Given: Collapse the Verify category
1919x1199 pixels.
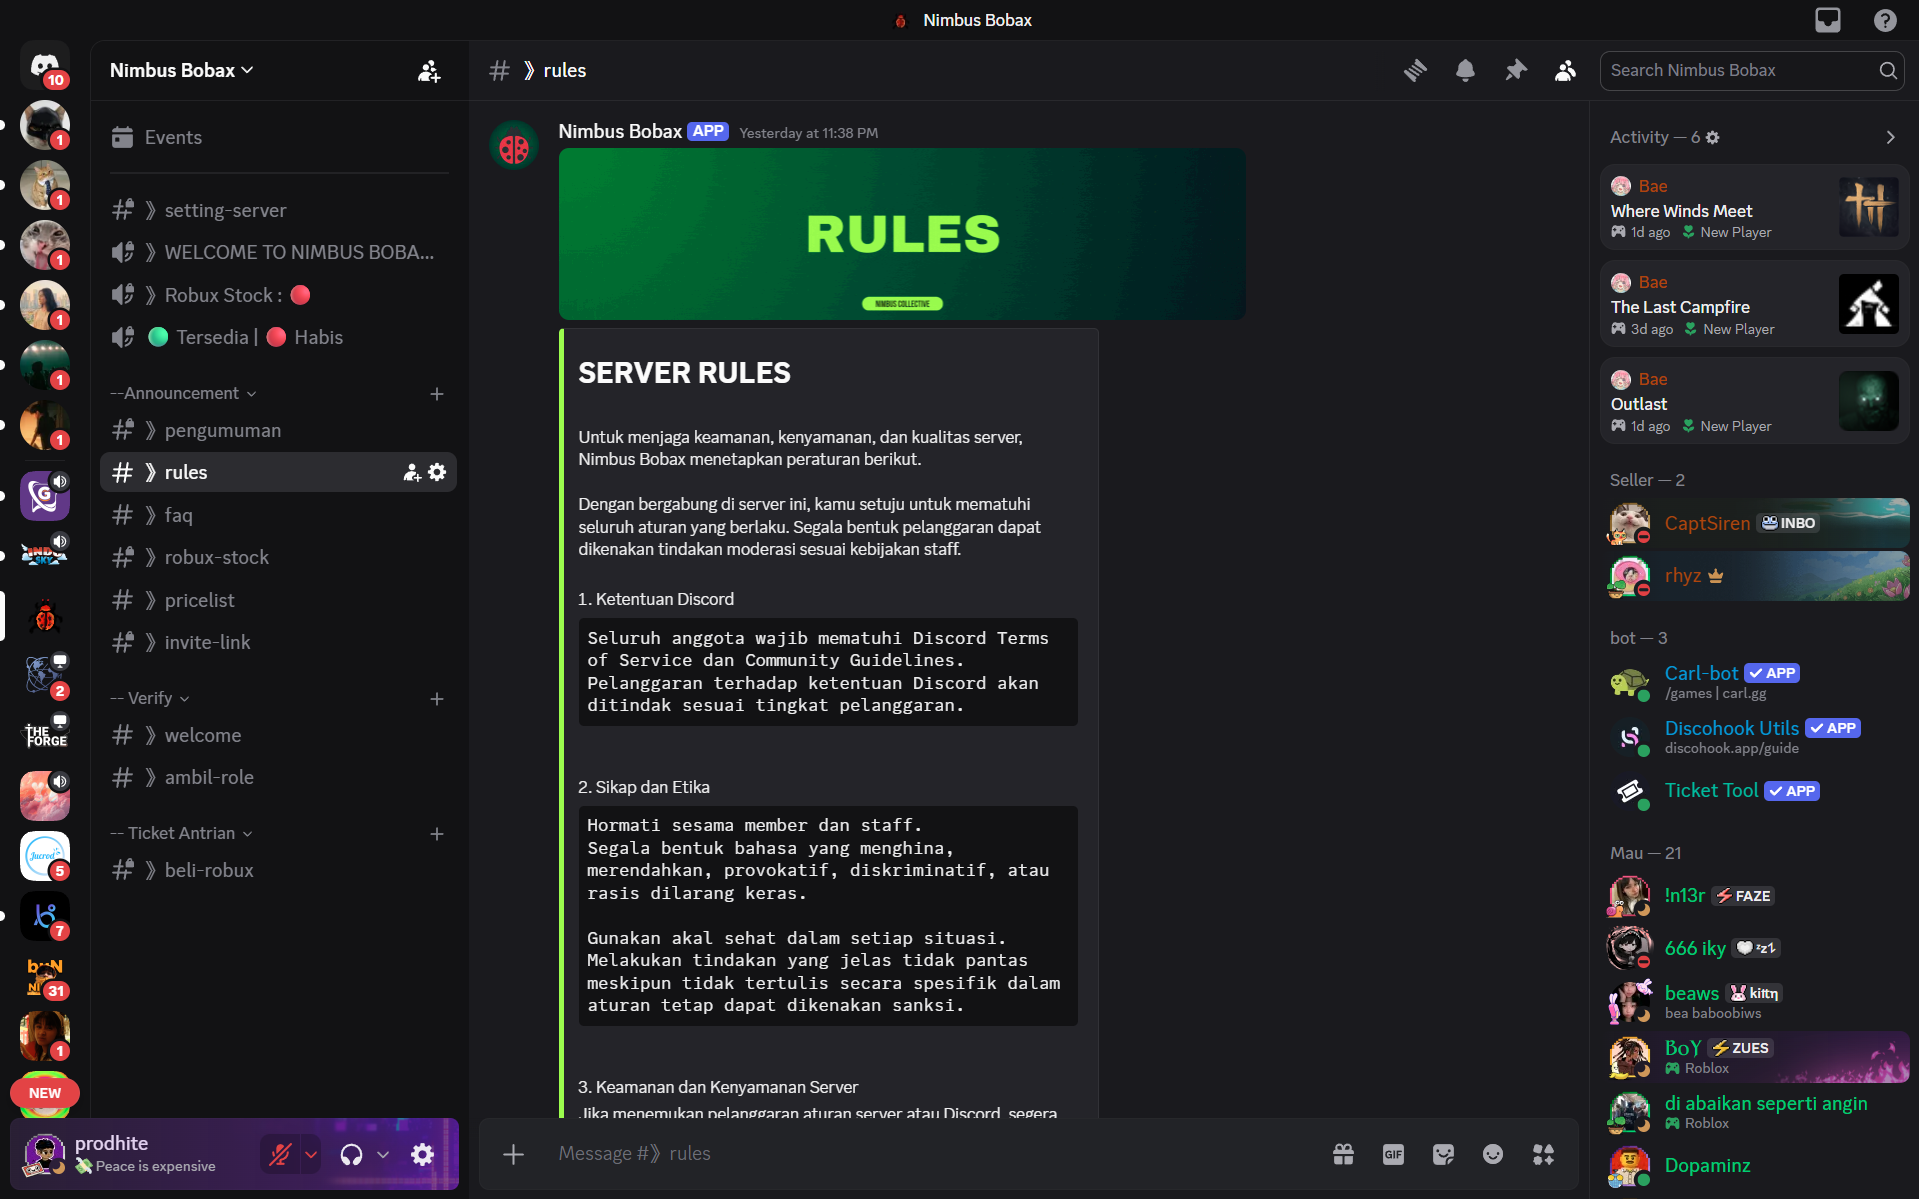Looking at the screenshot, I should pos(150,698).
